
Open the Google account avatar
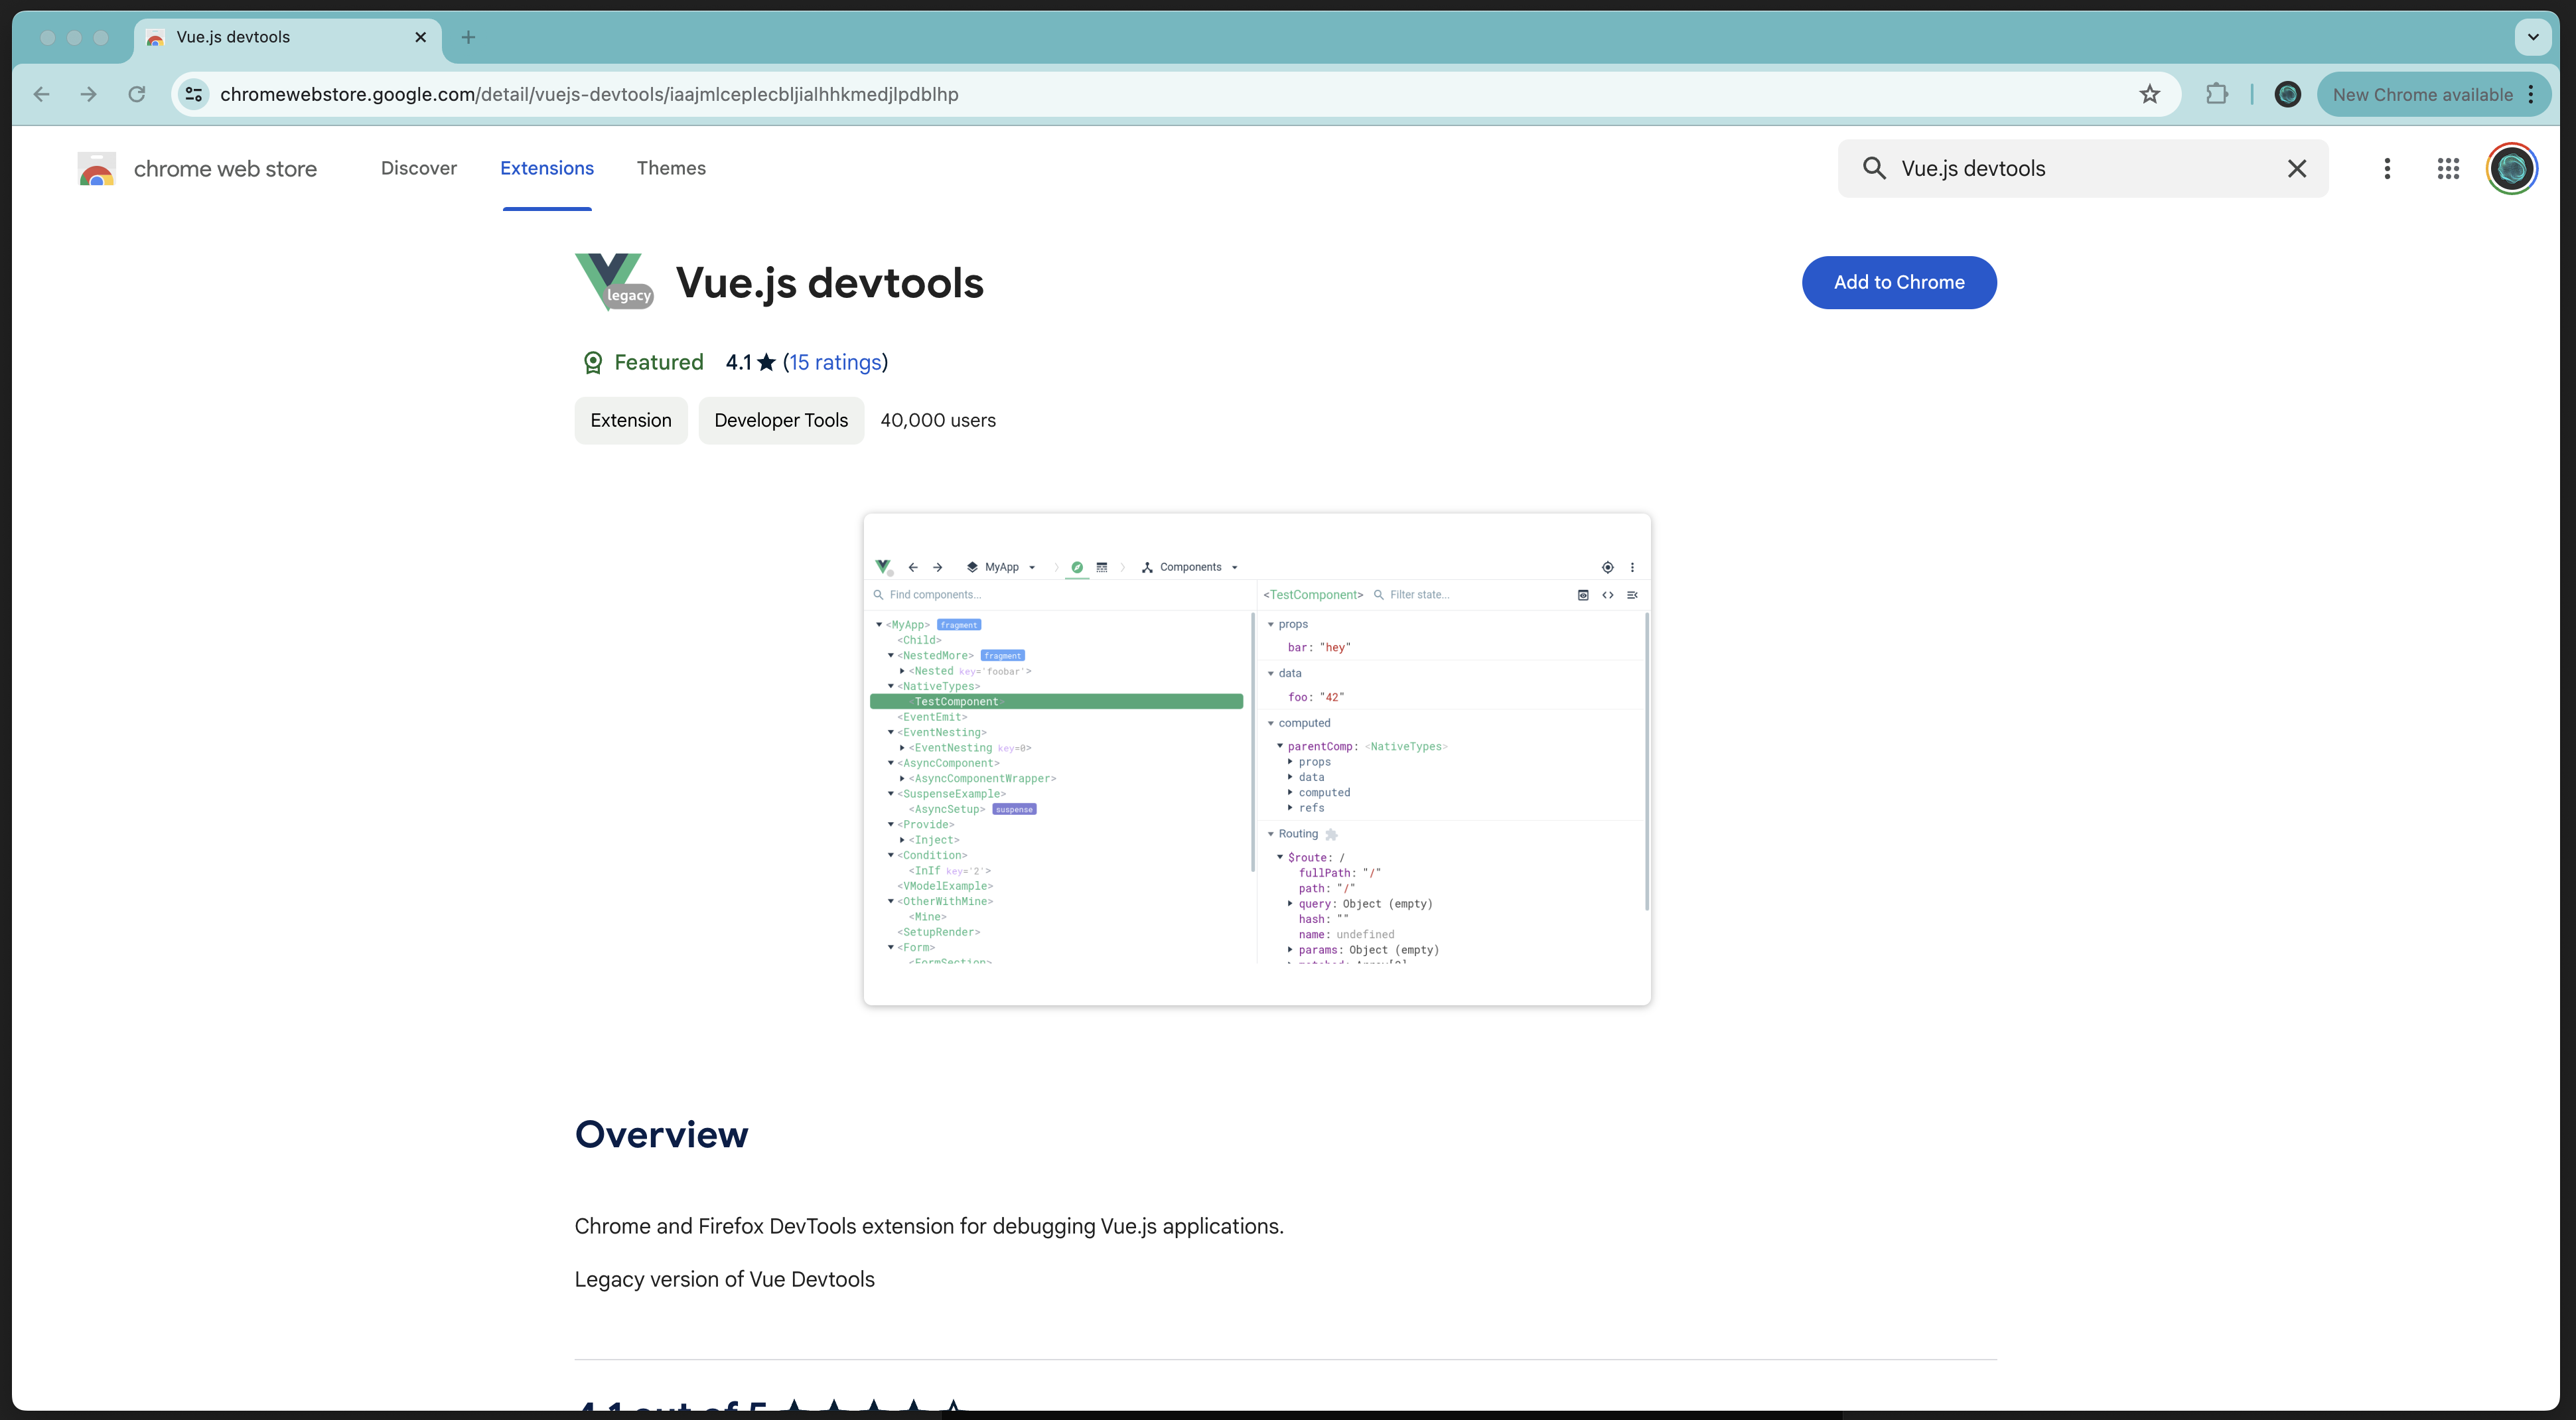tap(2511, 168)
